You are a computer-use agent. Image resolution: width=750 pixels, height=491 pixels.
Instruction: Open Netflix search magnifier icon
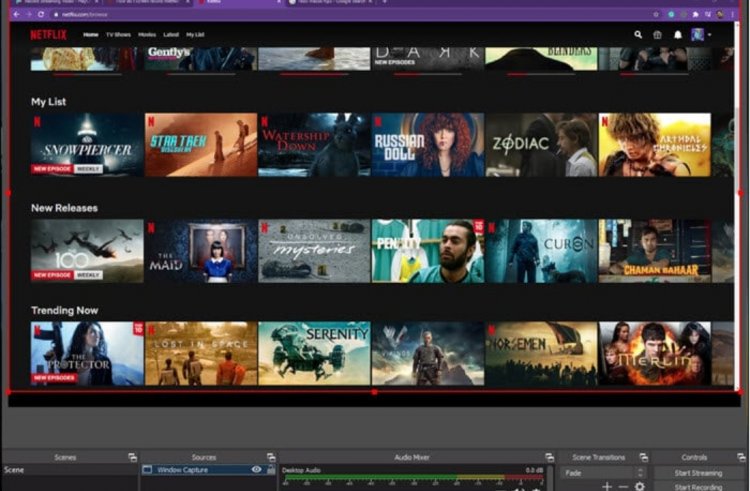(638, 34)
